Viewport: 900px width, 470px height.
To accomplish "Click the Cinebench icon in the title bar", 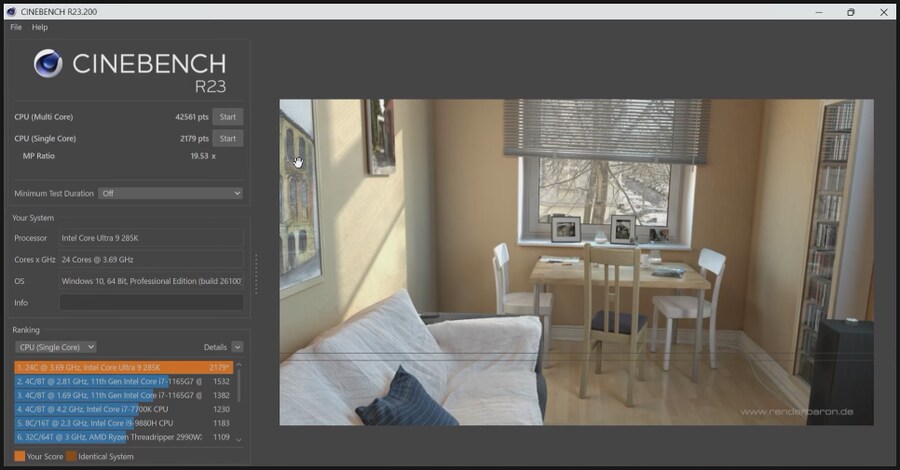I will point(12,11).
